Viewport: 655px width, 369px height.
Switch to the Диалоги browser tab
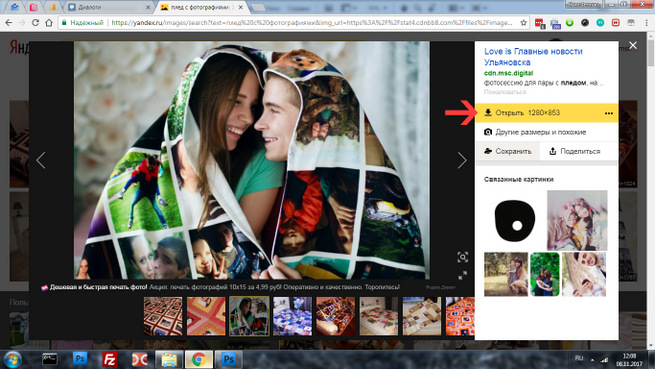tap(109, 7)
